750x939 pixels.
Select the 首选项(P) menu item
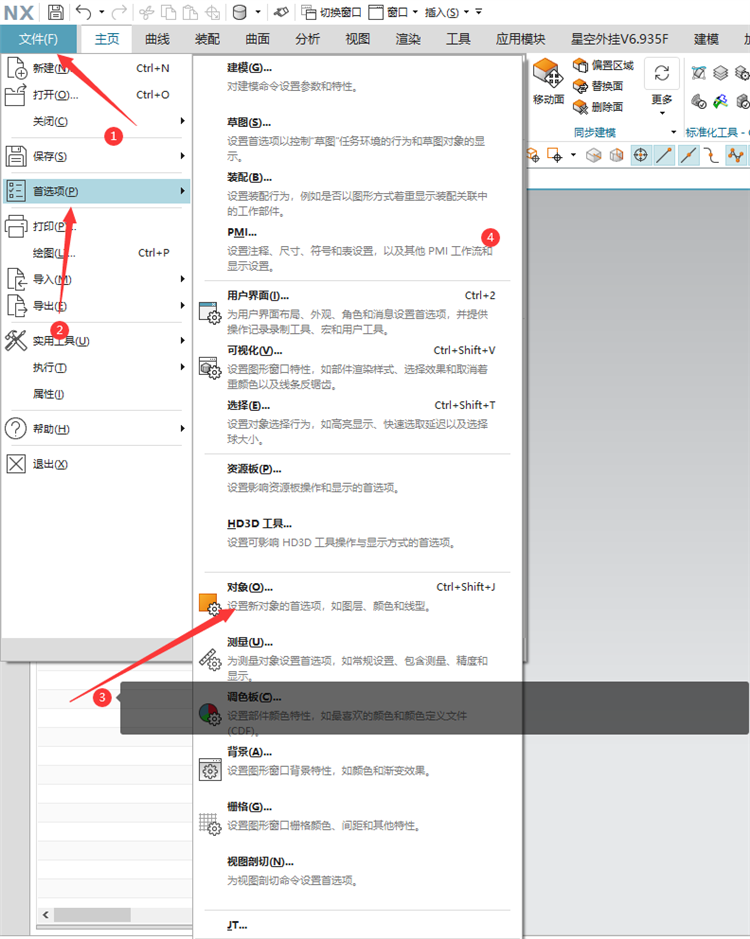pos(96,191)
